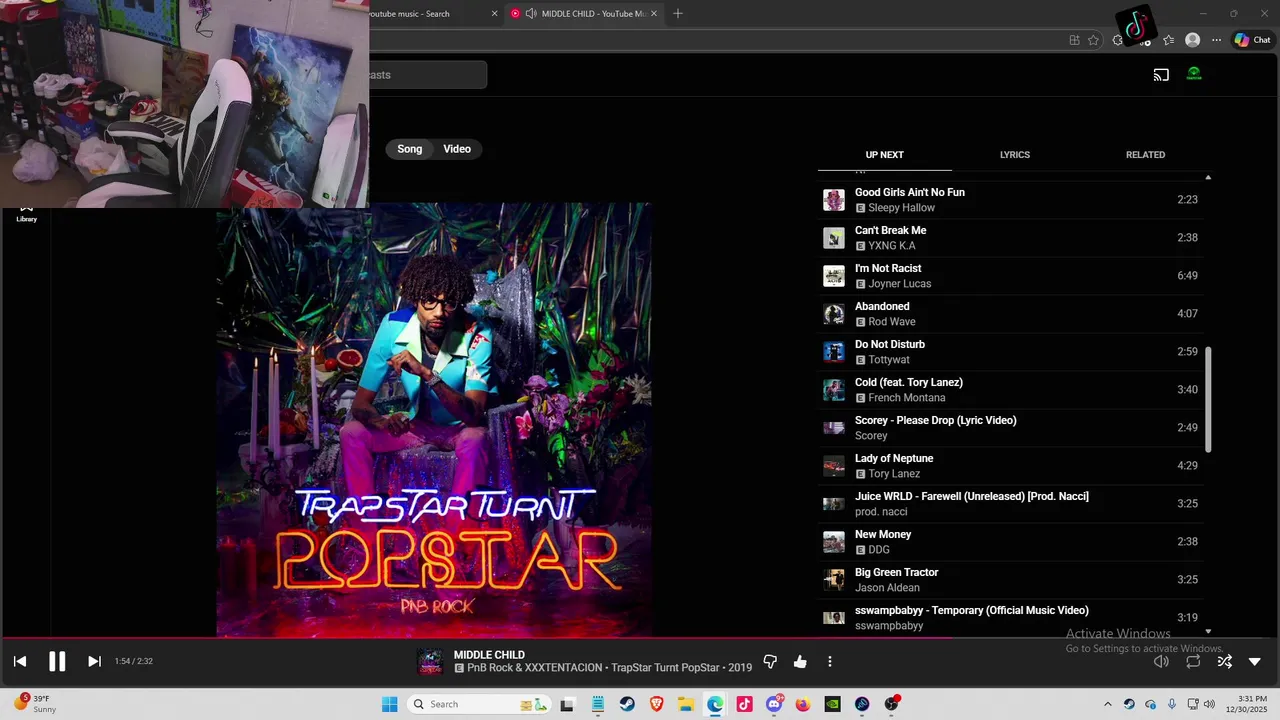Click the Cast to device icon
Viewport: 1280px width, 720px height.
click(x=1161, y=75)
